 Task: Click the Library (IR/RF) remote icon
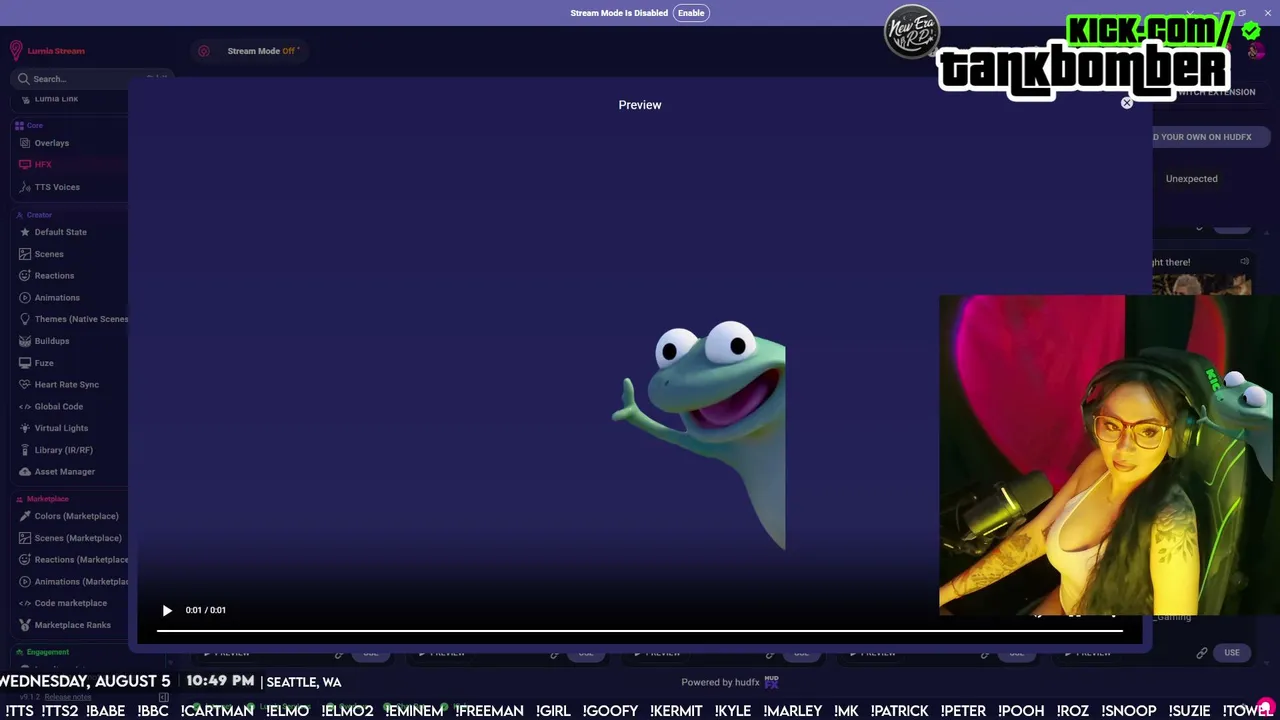(26, 450)
